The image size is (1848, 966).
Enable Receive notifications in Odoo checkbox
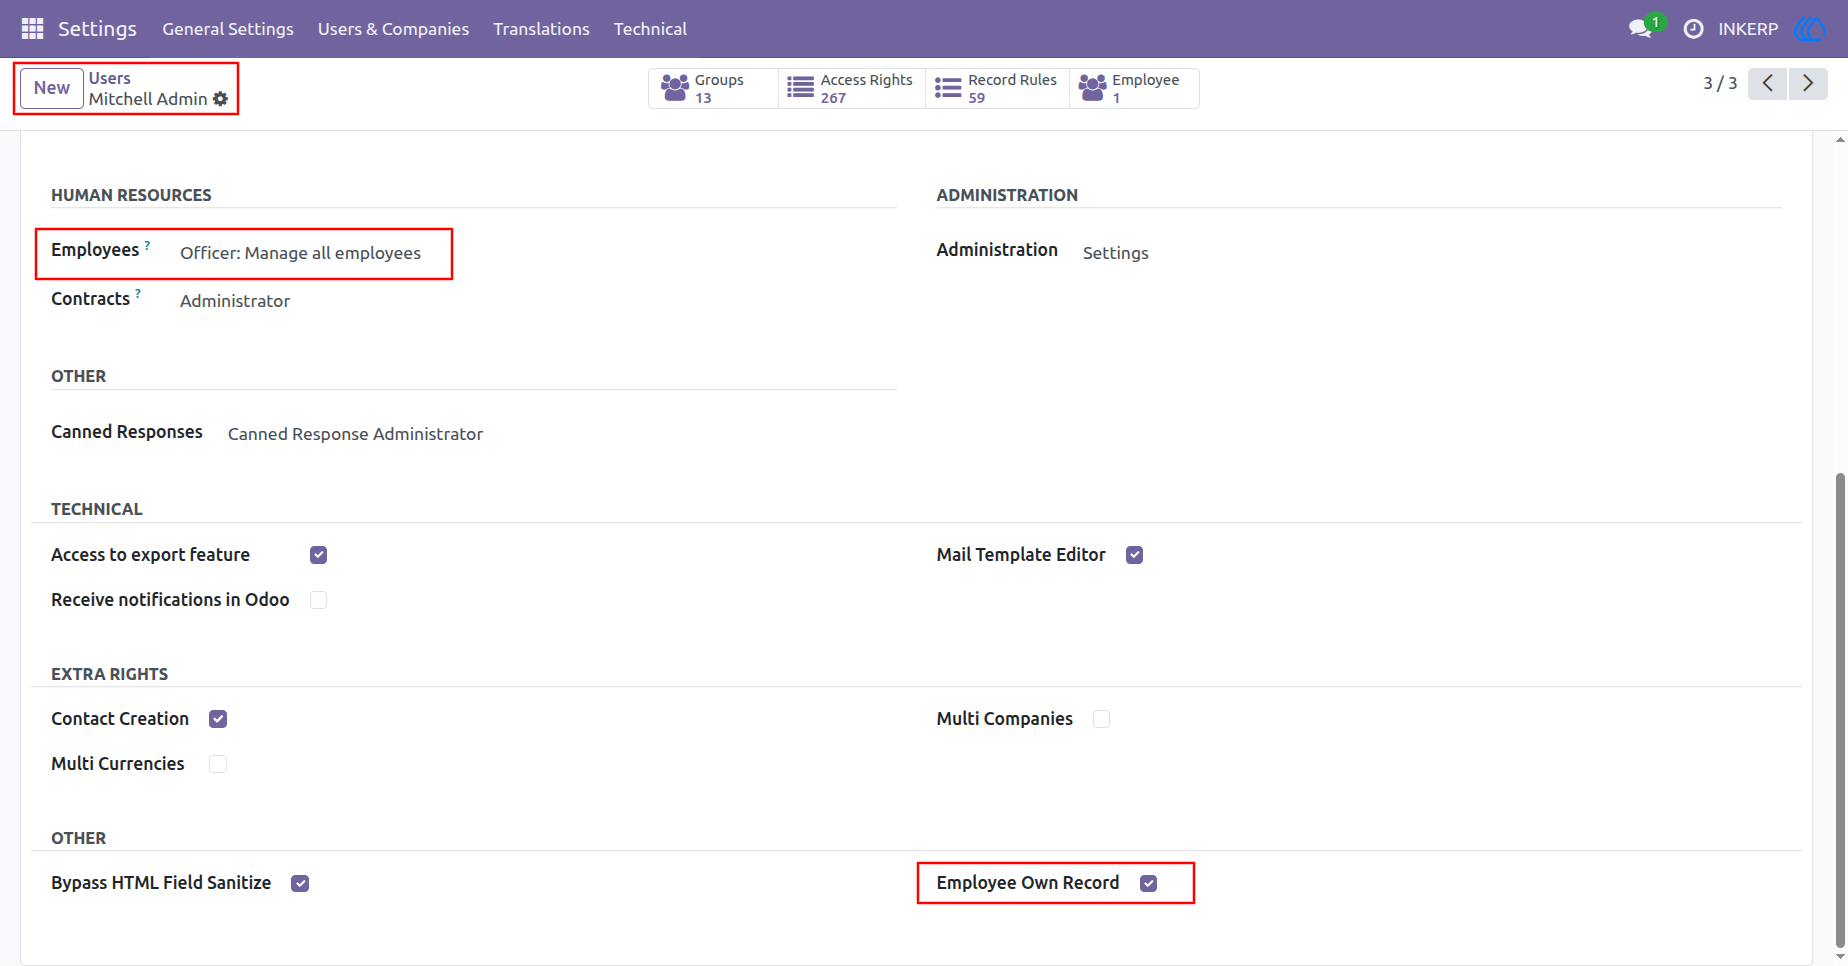(x=319, y=600)
